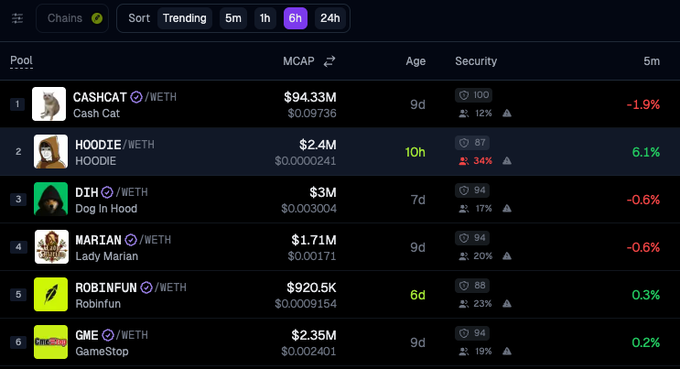Open the Chains selector
Viewport: 680px width, 369px height.
pyautogui.click(x=72, y=18)
